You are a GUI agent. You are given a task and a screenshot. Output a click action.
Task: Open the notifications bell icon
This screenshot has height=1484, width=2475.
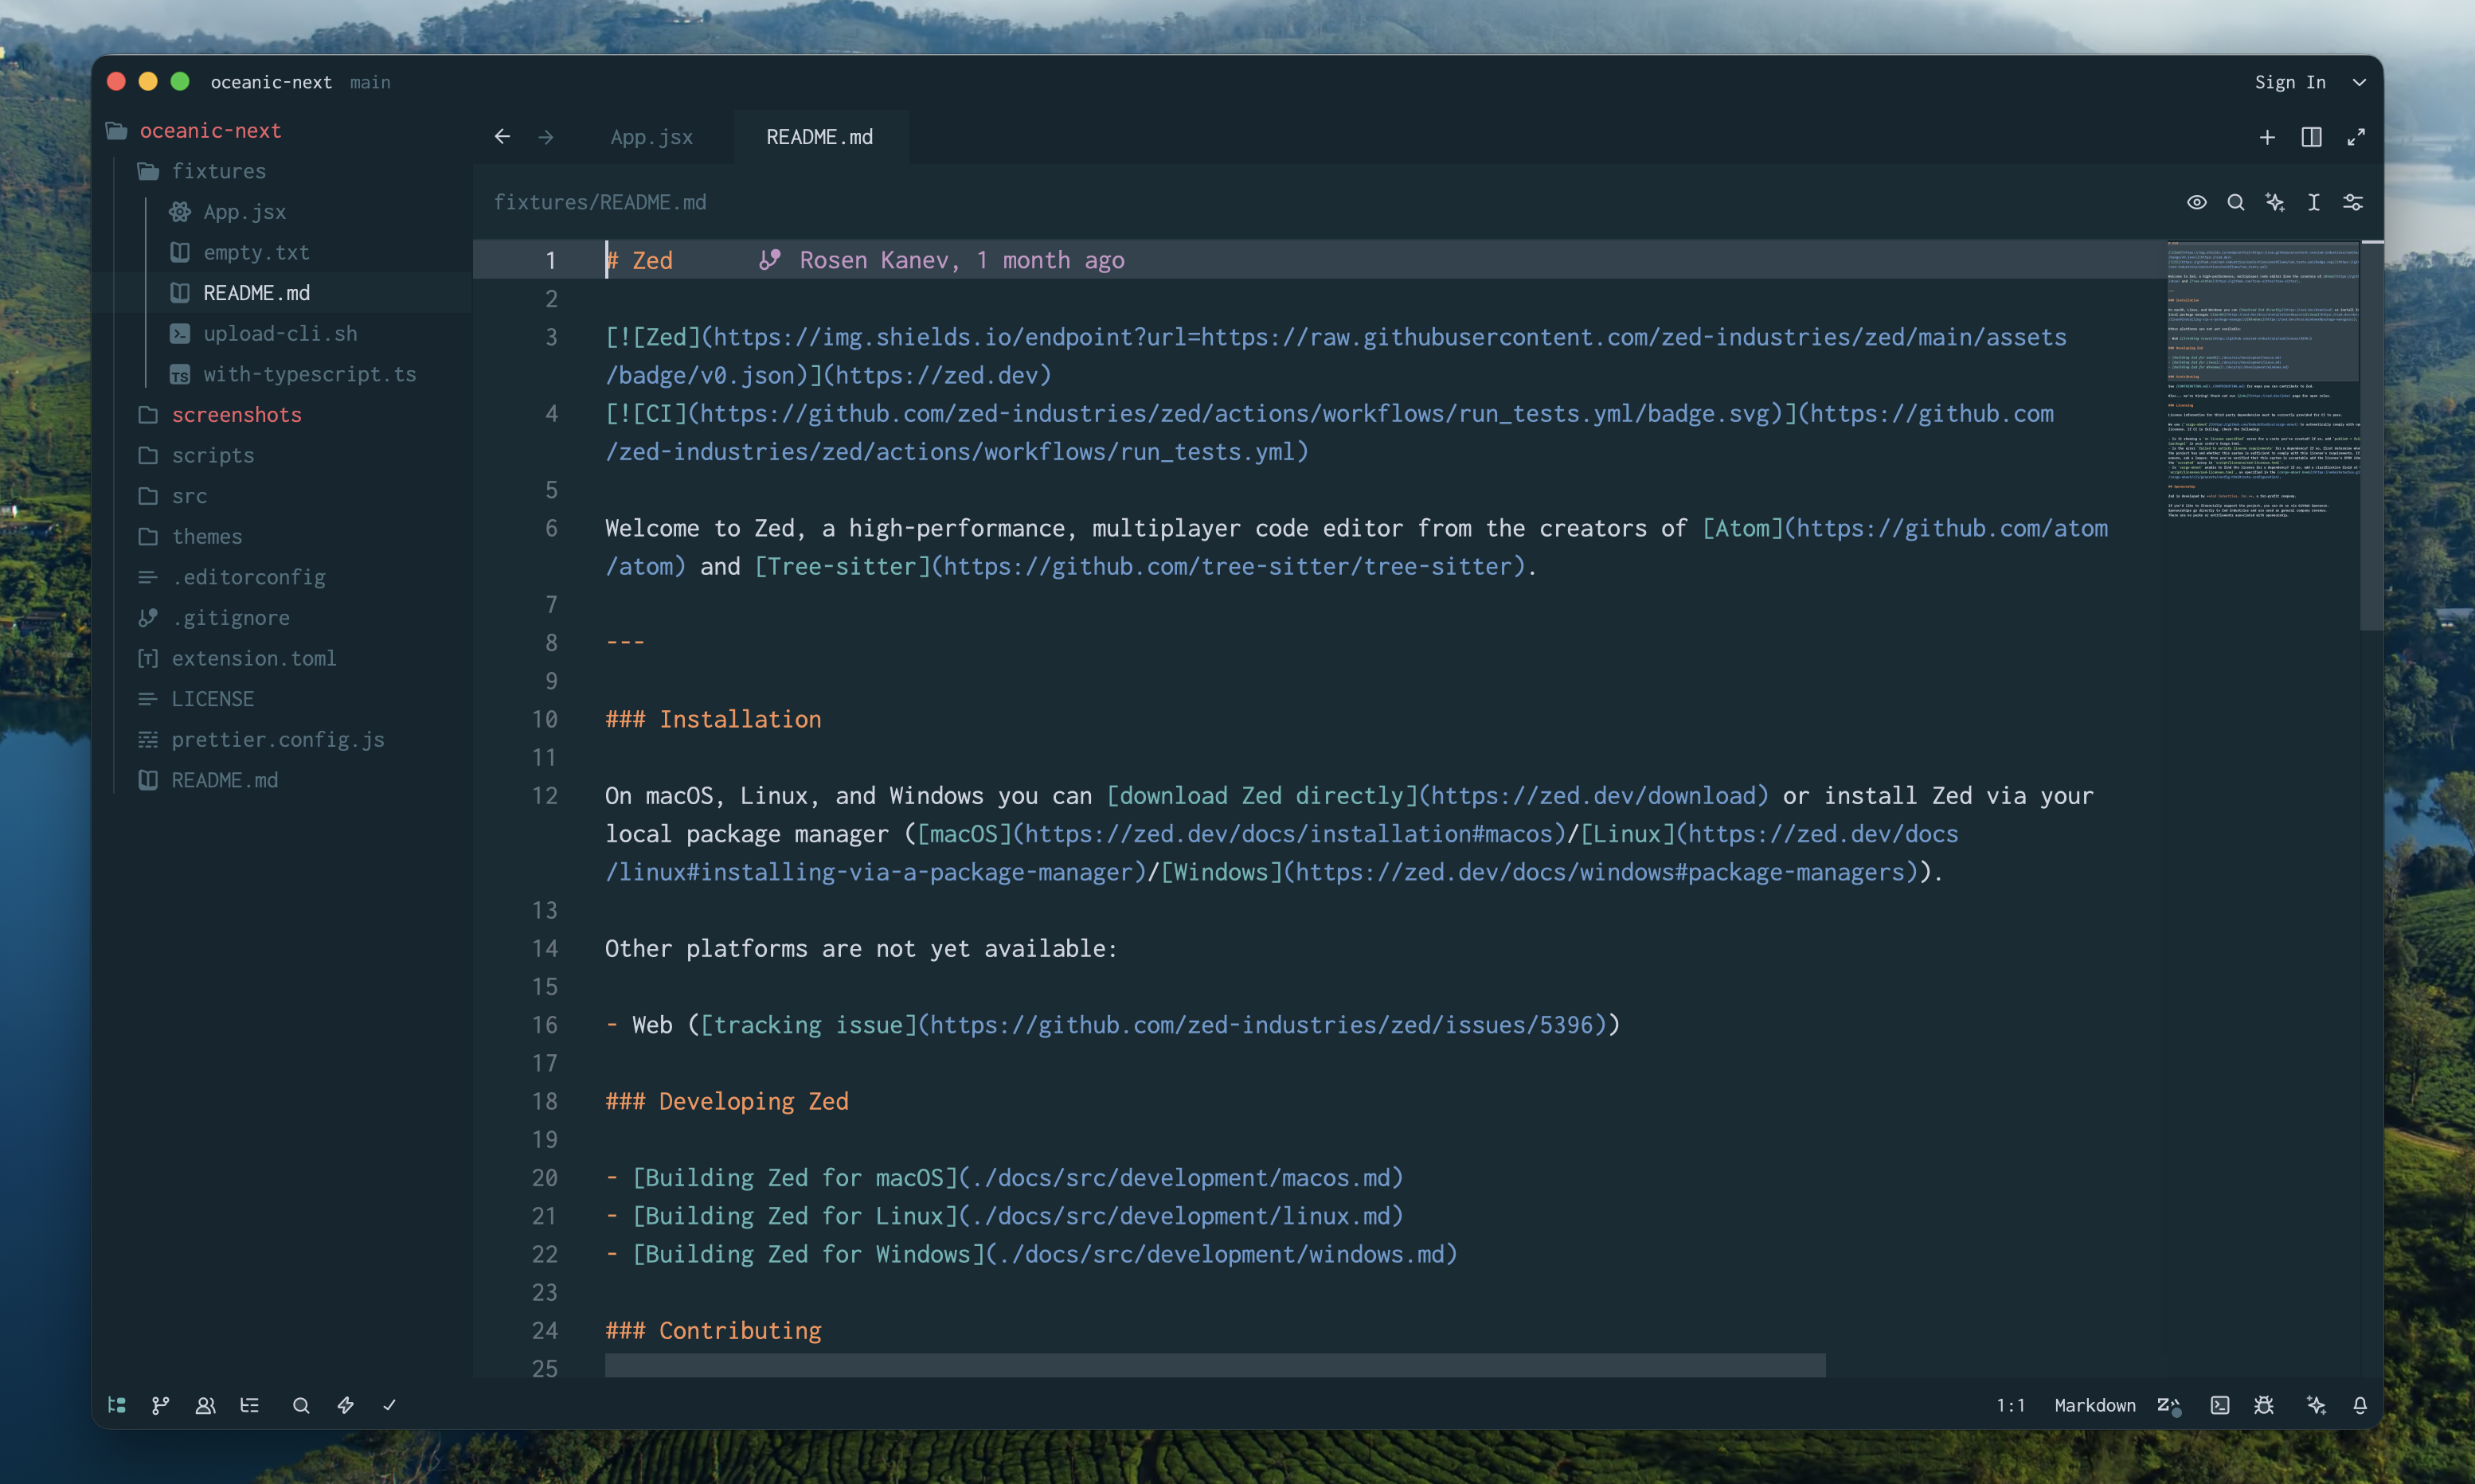pos(2360,1405)
